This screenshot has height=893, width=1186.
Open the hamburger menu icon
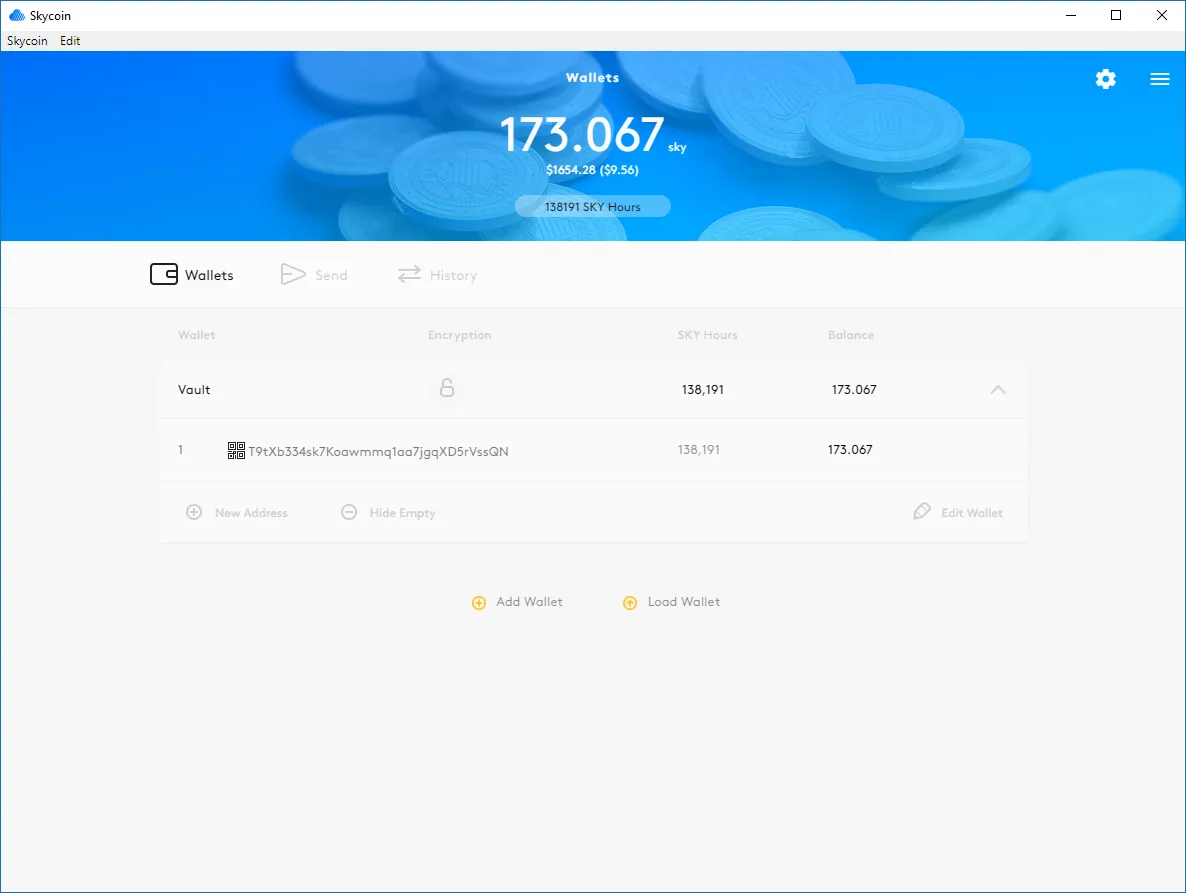1160,79
